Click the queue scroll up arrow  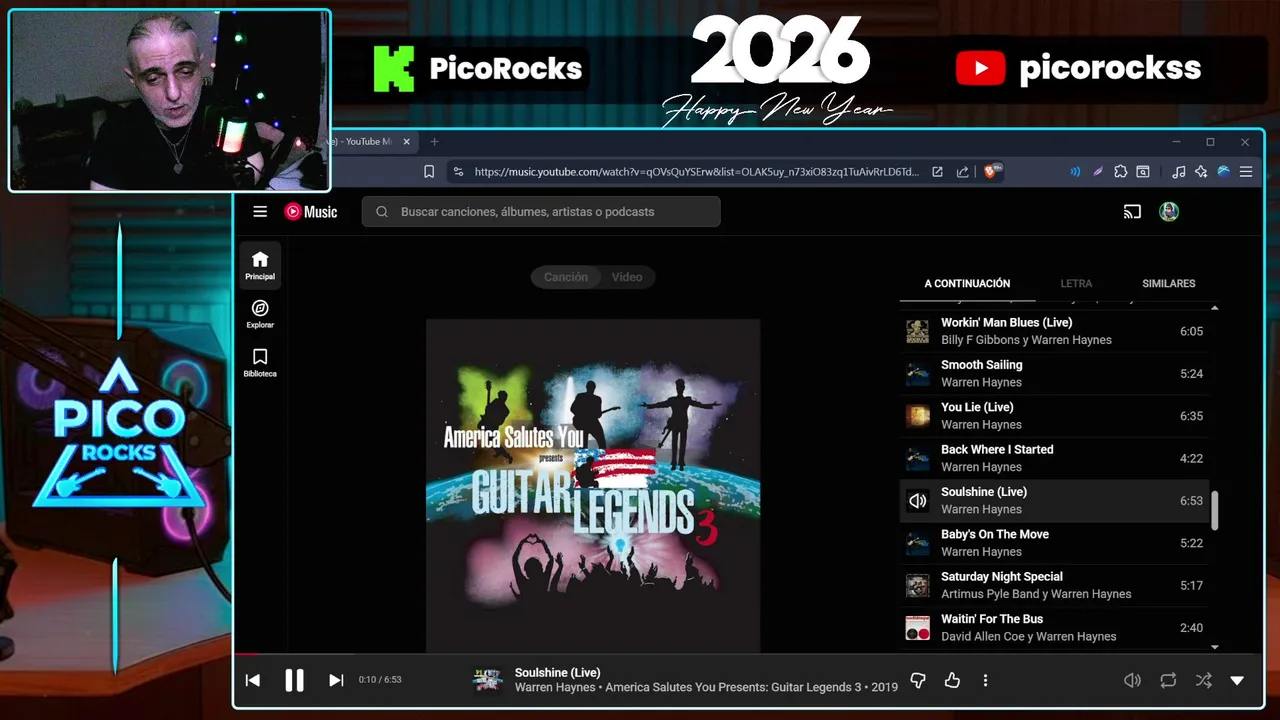(1215, 307)
